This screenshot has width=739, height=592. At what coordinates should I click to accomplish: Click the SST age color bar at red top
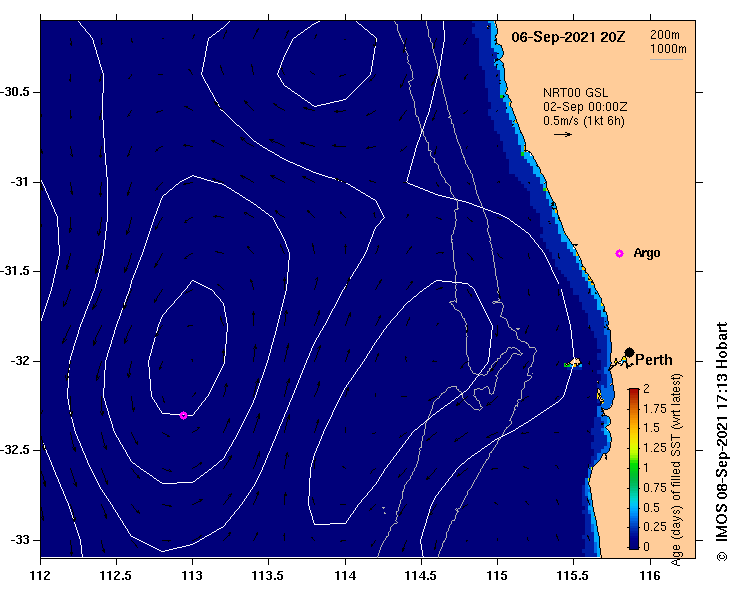point(634,392)
